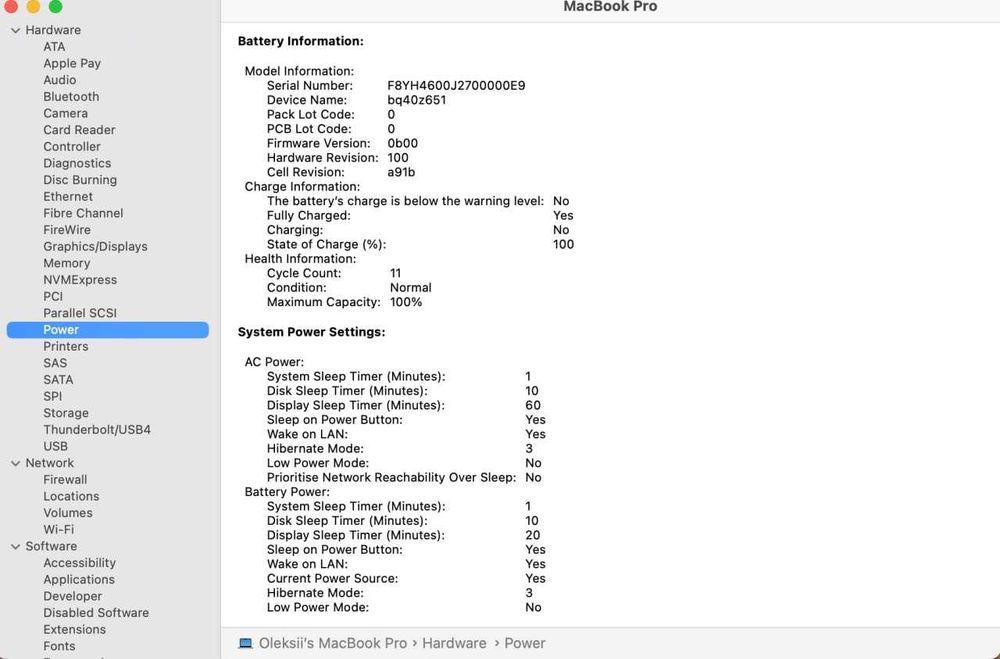
Task: Open Wi-Fi in the sidebar
Action: point(59,529)
